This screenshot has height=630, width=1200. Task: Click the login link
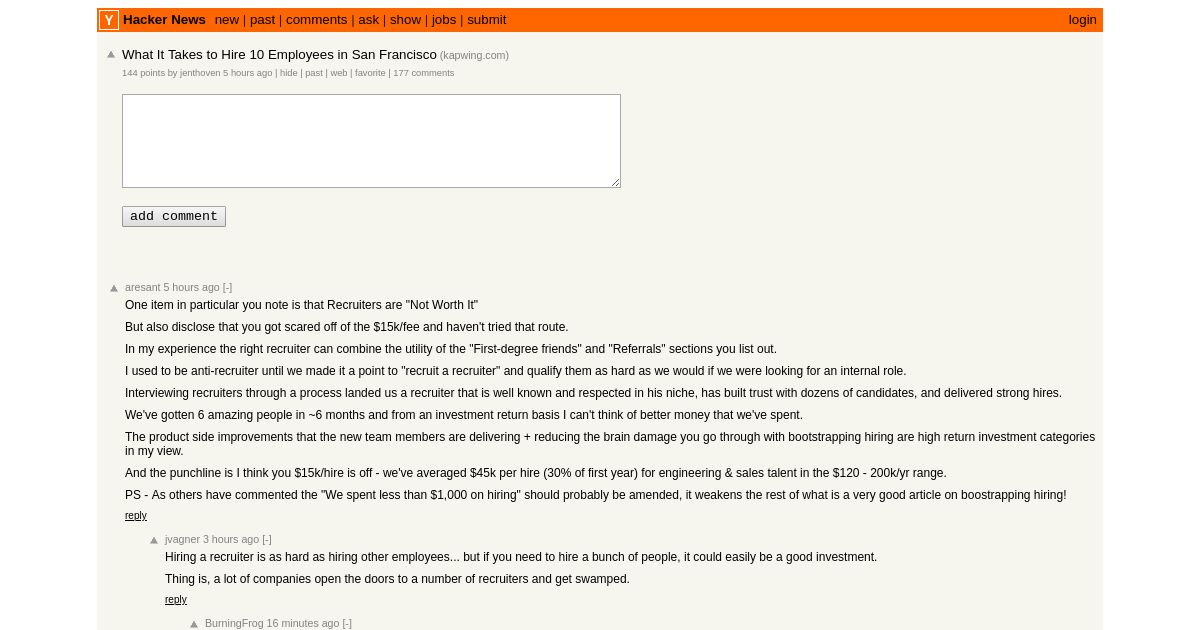pos(1082,20)
